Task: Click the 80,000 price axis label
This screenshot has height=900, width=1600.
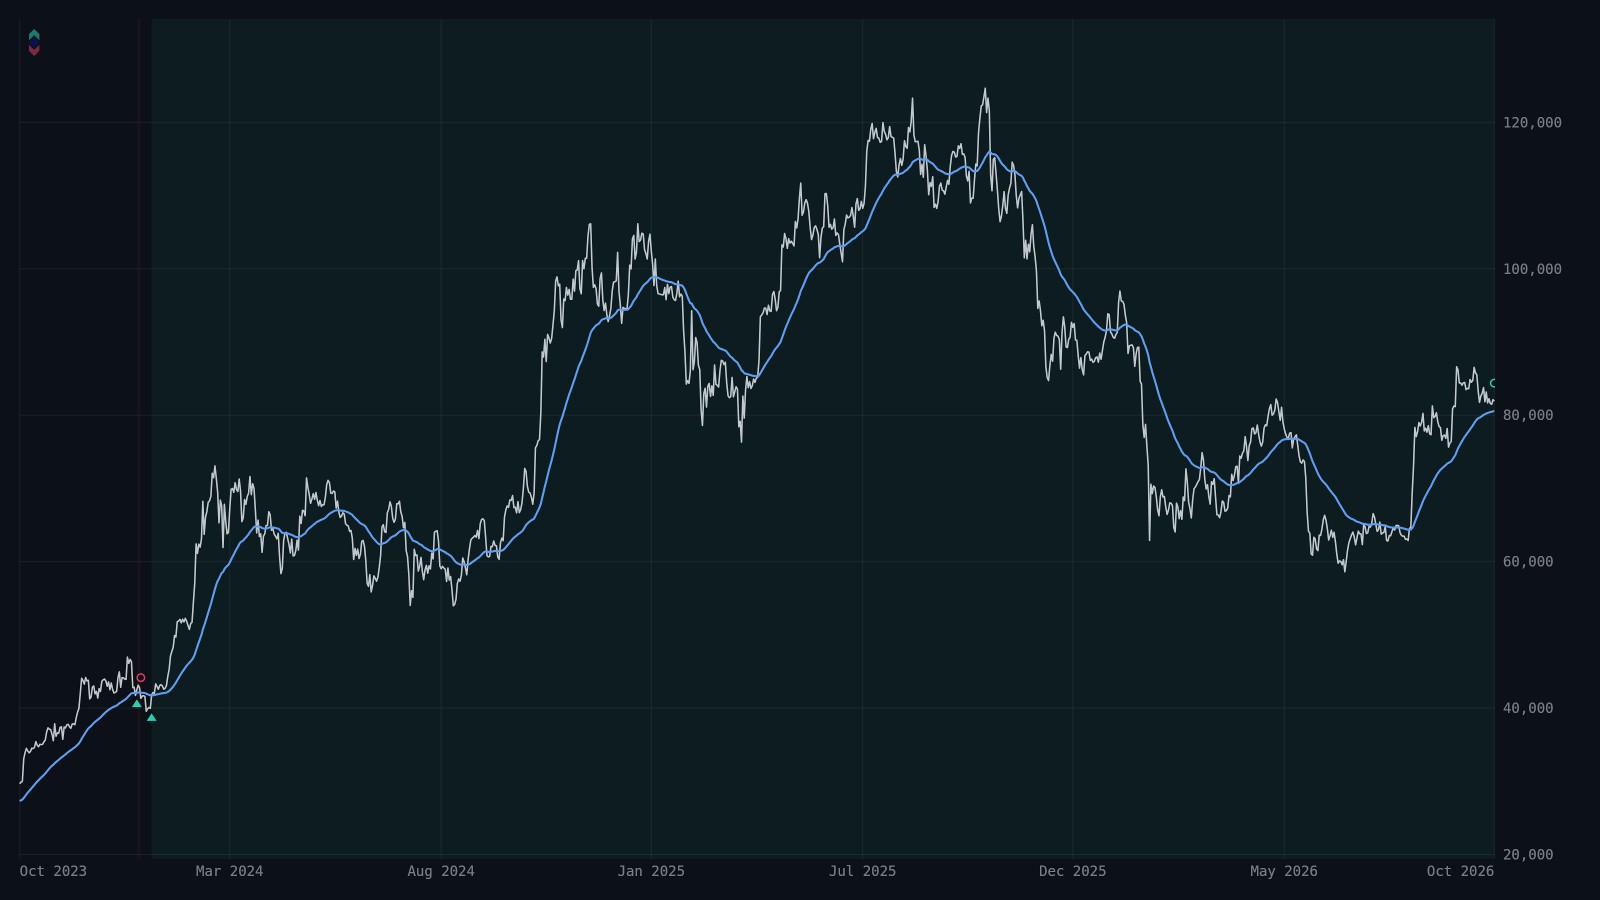Action: (1528, 415)
